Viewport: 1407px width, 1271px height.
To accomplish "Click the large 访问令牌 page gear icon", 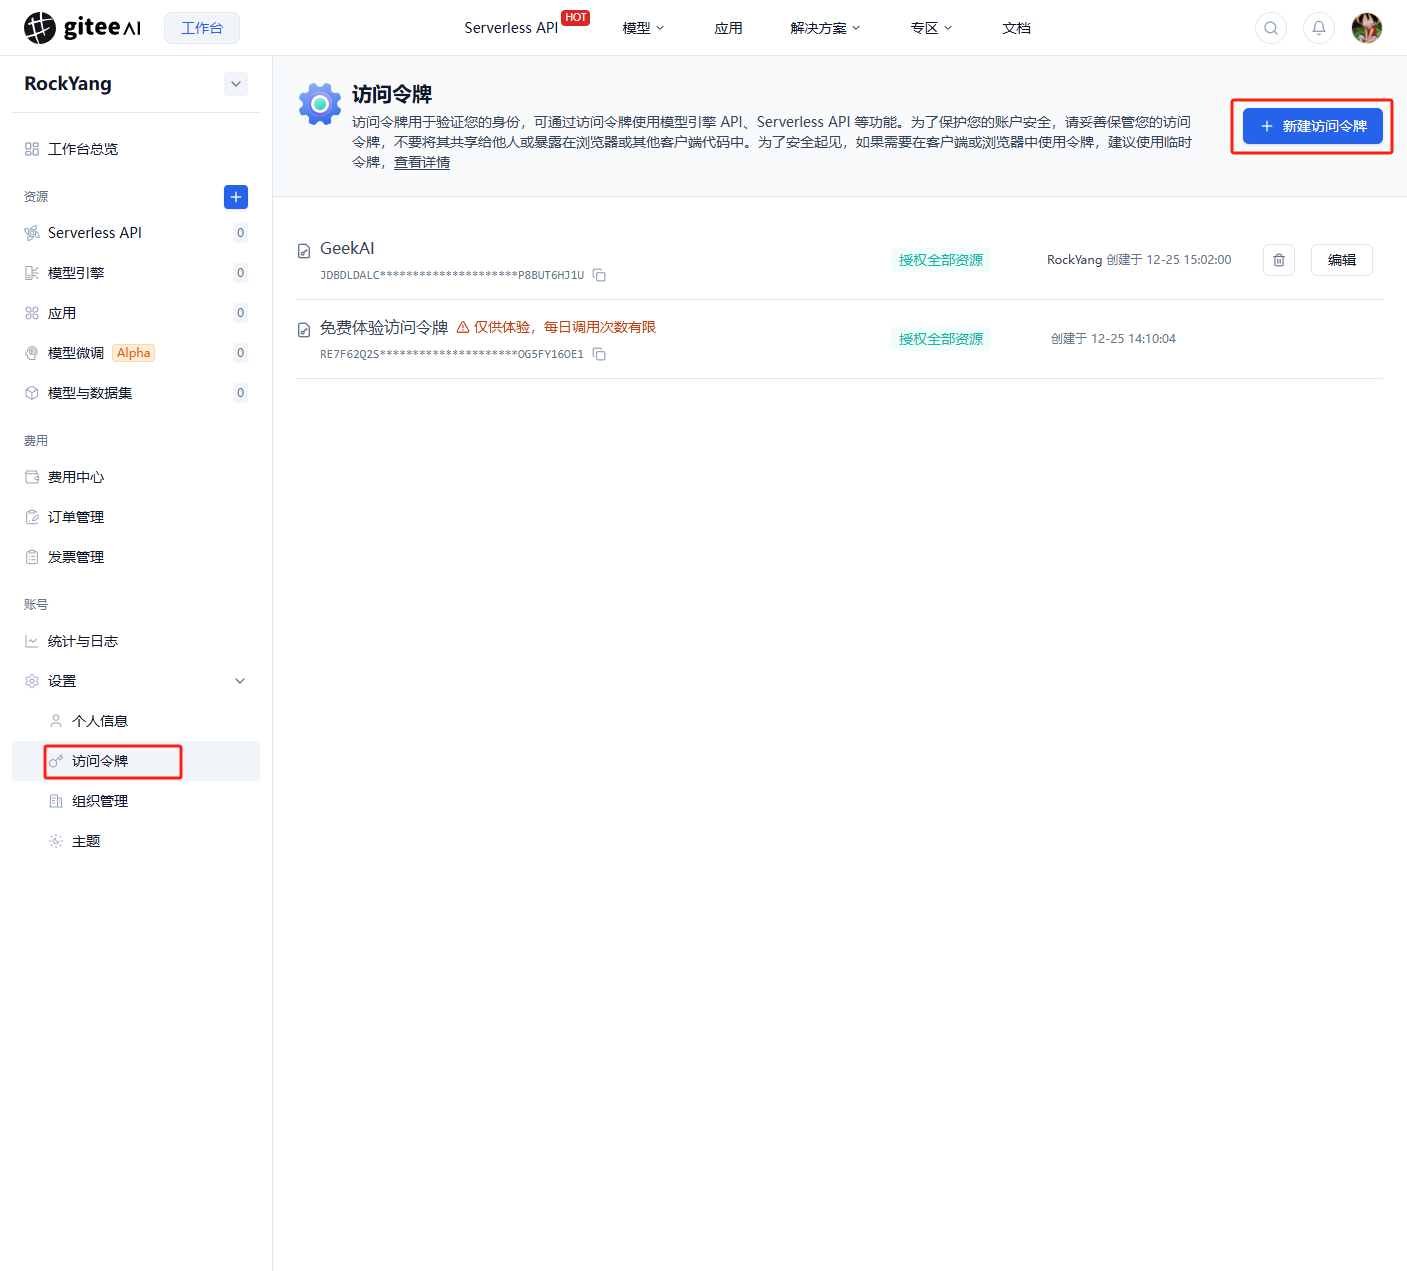I will [320, 104].
